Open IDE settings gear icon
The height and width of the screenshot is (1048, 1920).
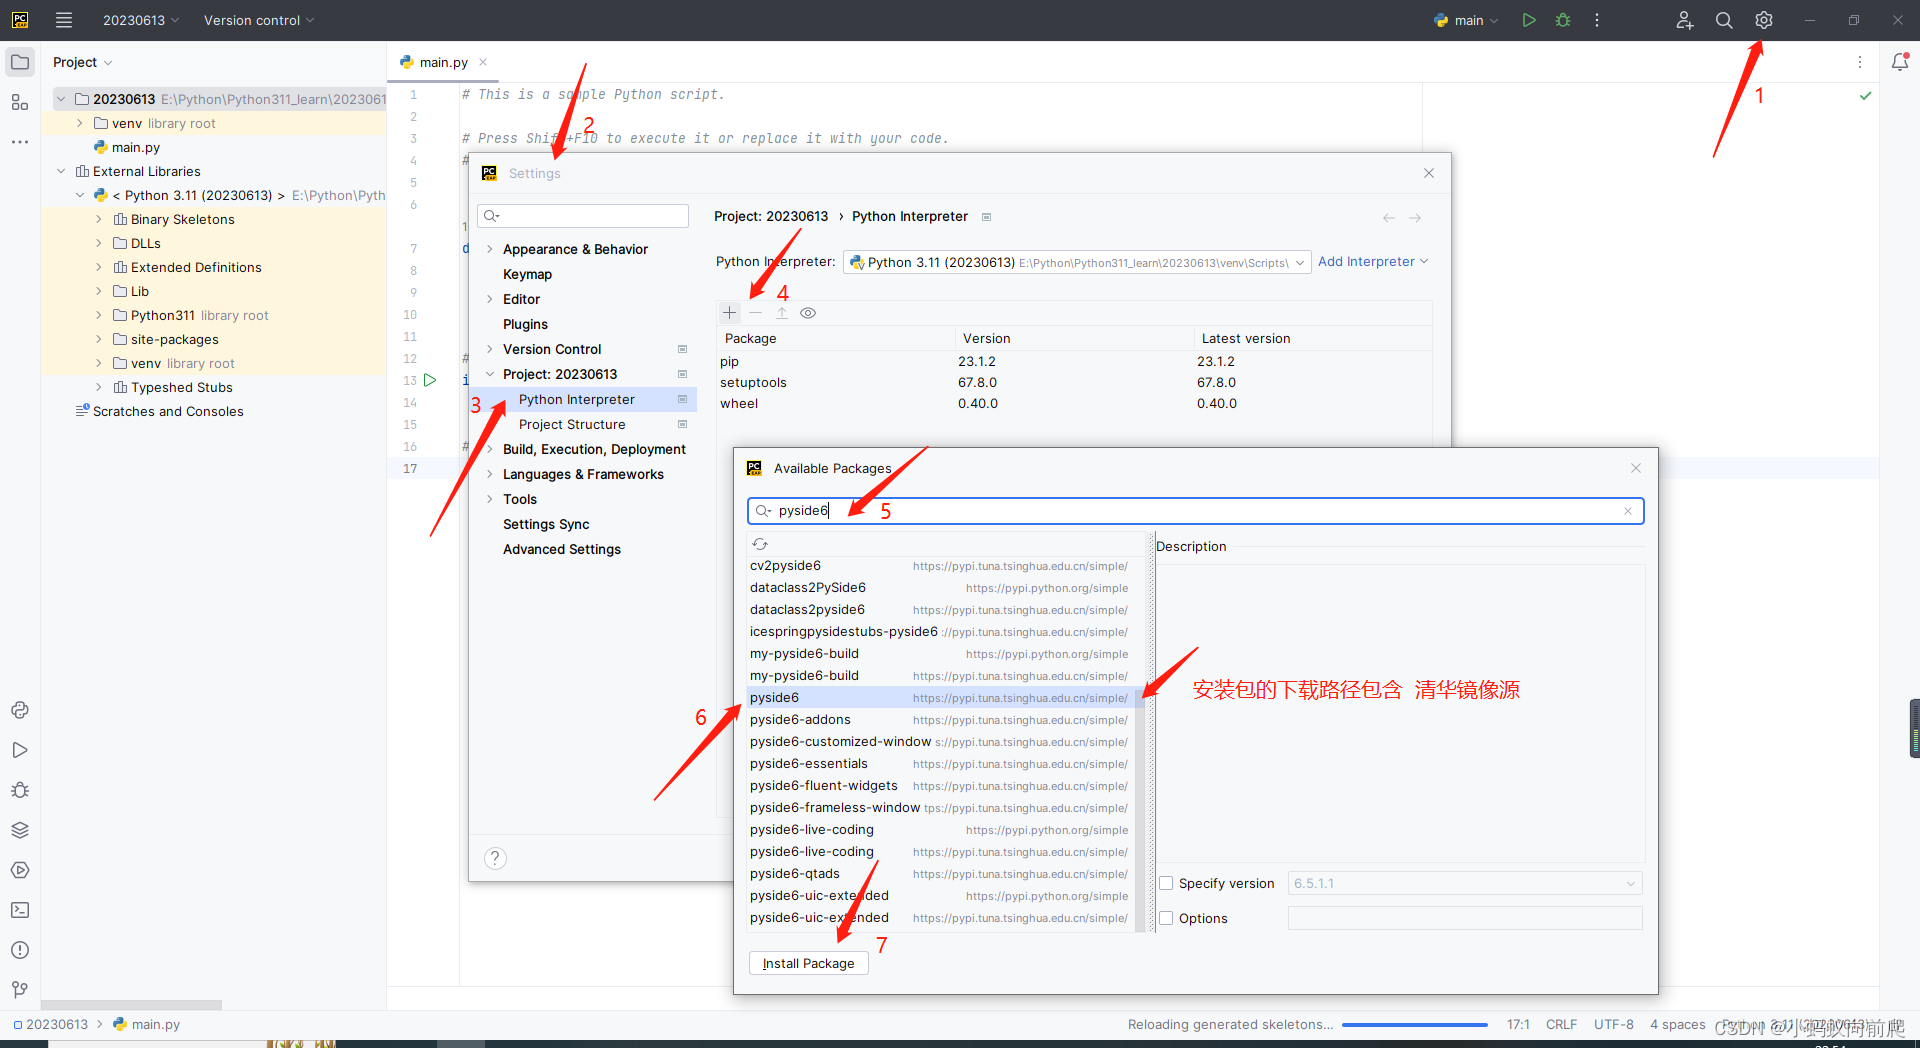pos(1764,20)
